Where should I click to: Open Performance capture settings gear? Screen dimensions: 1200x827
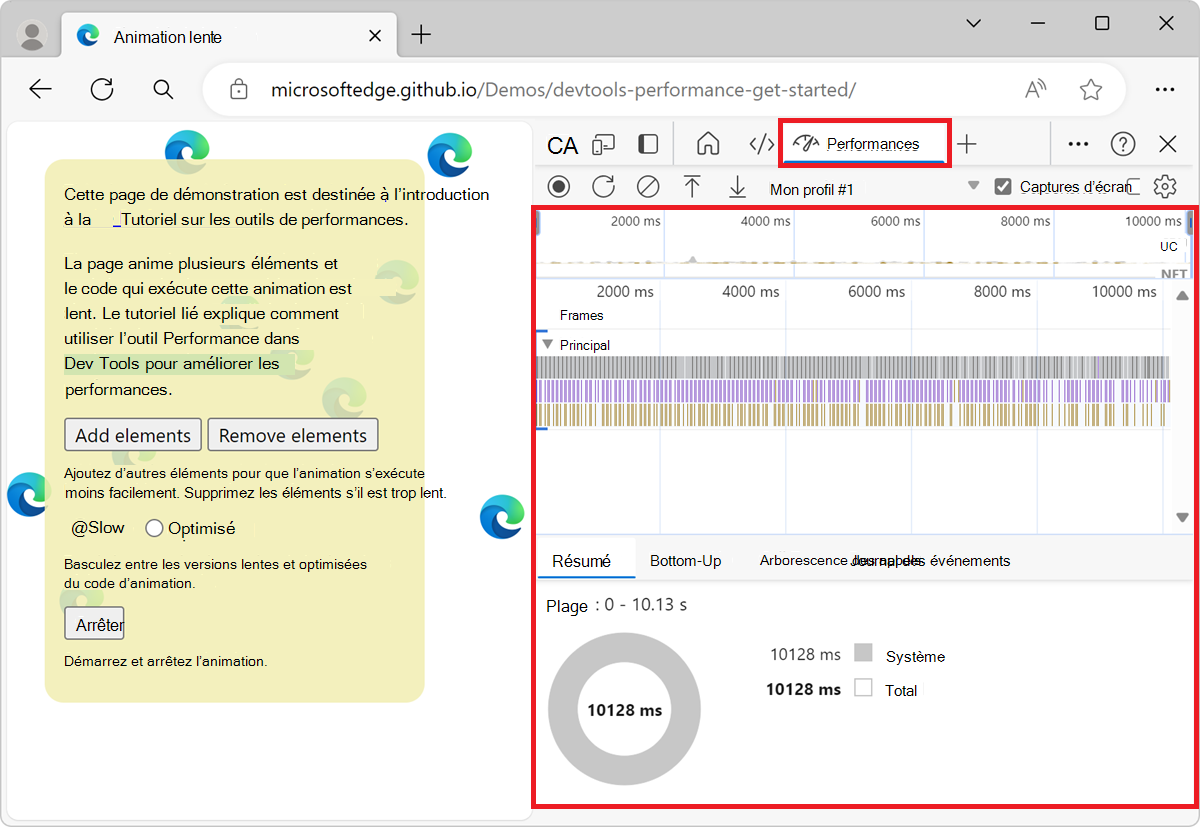click(1164, 187)
